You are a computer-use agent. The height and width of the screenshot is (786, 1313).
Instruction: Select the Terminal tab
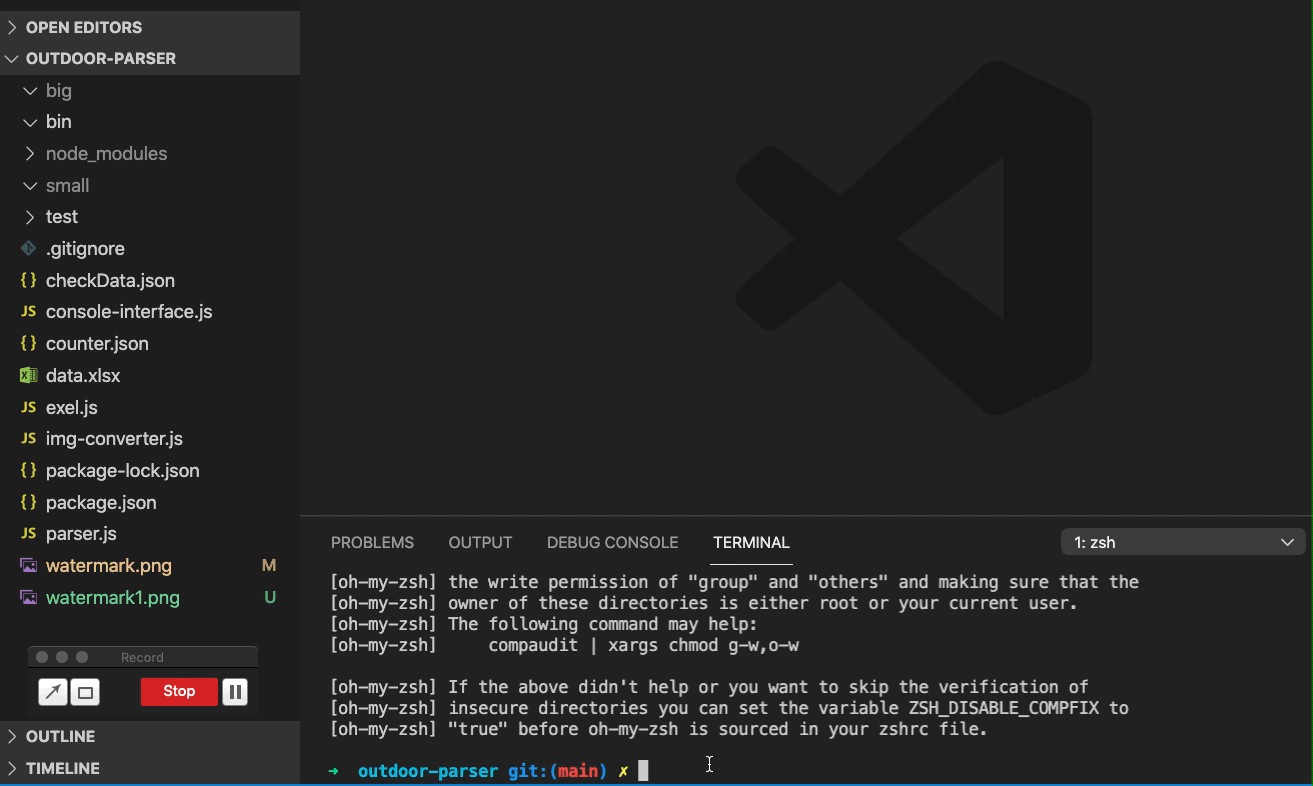tap(751, 542)
